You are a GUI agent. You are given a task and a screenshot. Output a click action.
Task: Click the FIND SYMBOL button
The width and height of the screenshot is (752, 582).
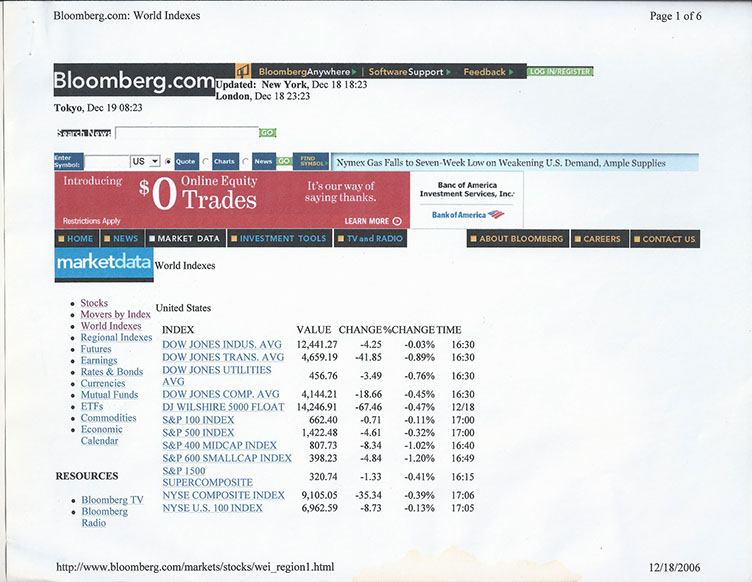click(x=311, y=162)
